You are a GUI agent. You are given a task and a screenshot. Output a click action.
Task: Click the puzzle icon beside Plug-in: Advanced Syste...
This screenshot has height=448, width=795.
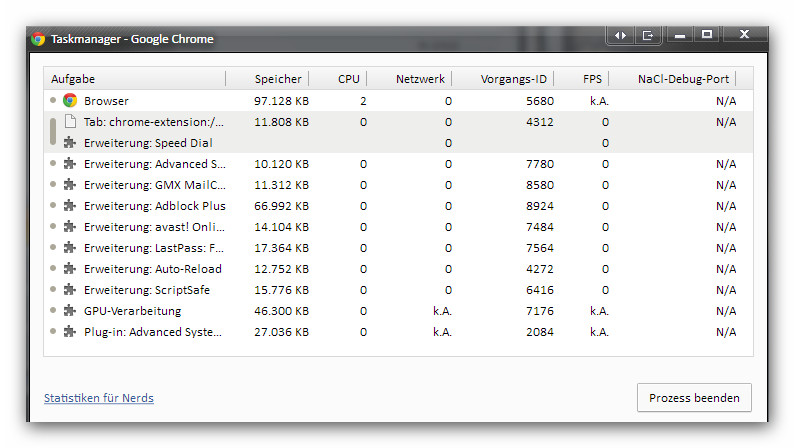click(x=69, y=332)
